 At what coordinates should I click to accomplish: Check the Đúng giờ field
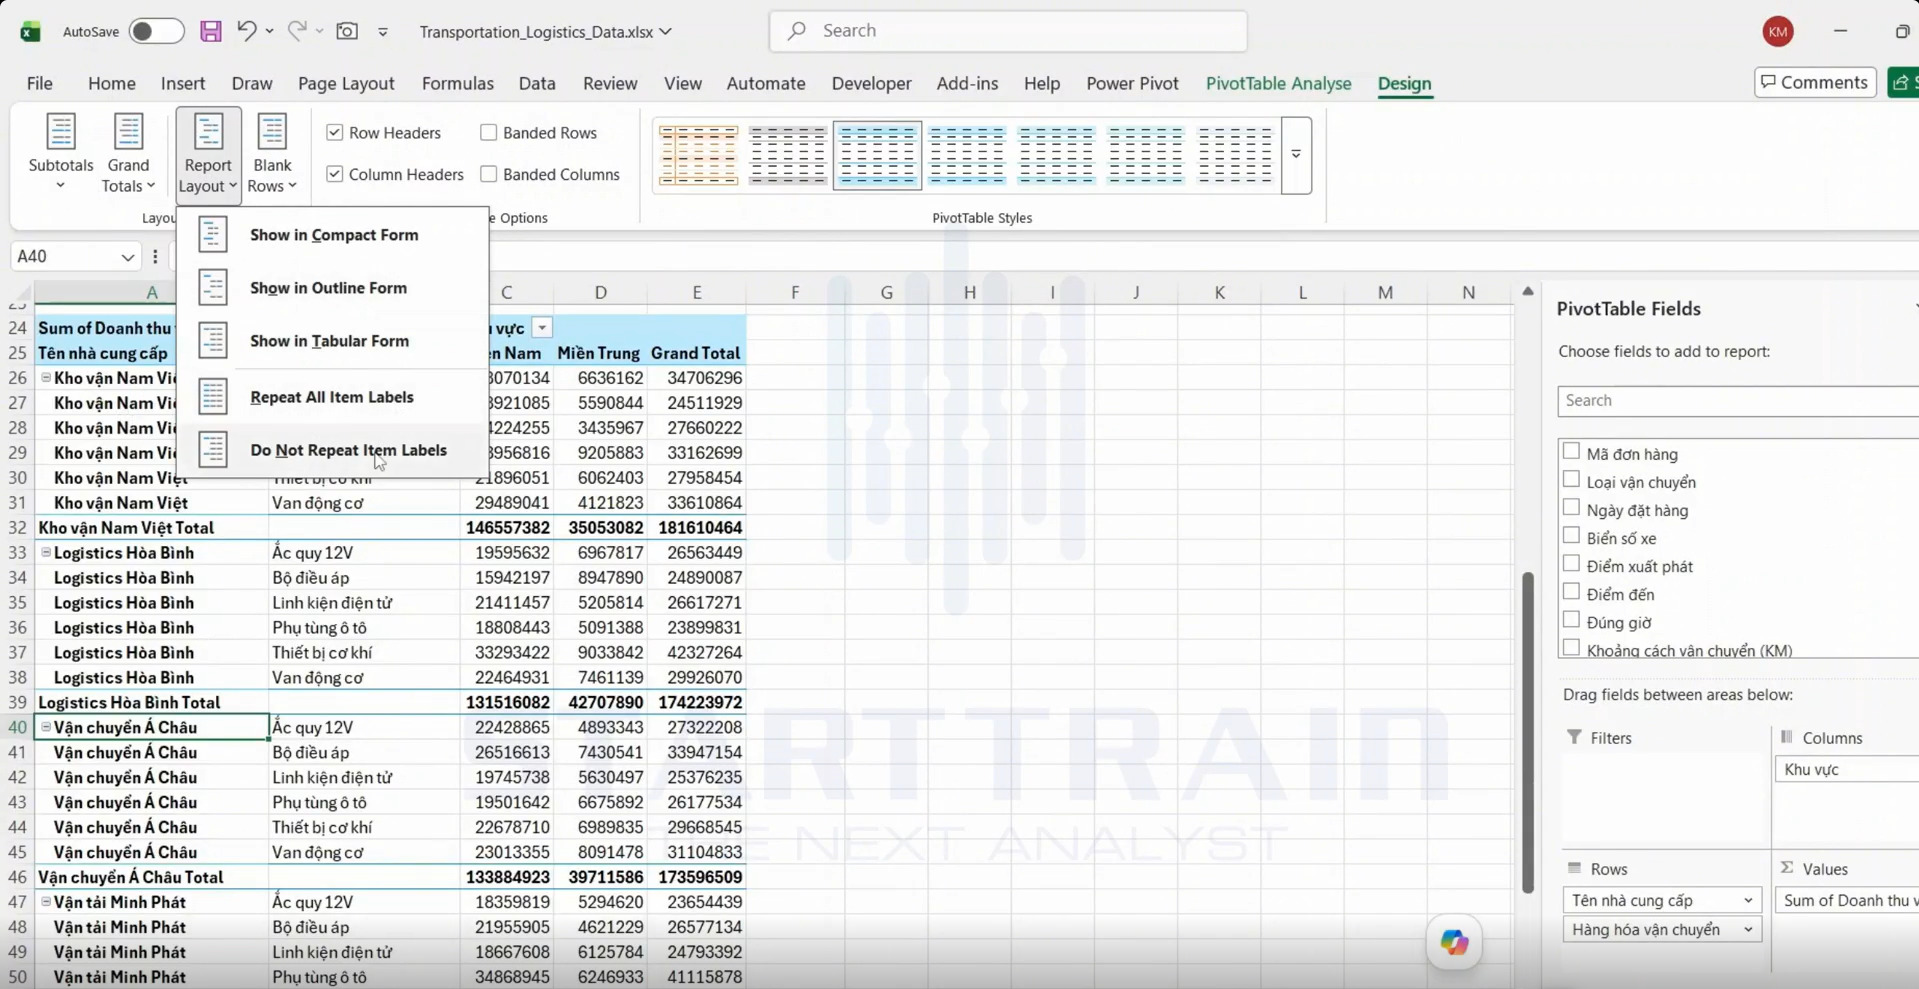click(1571, 620)
